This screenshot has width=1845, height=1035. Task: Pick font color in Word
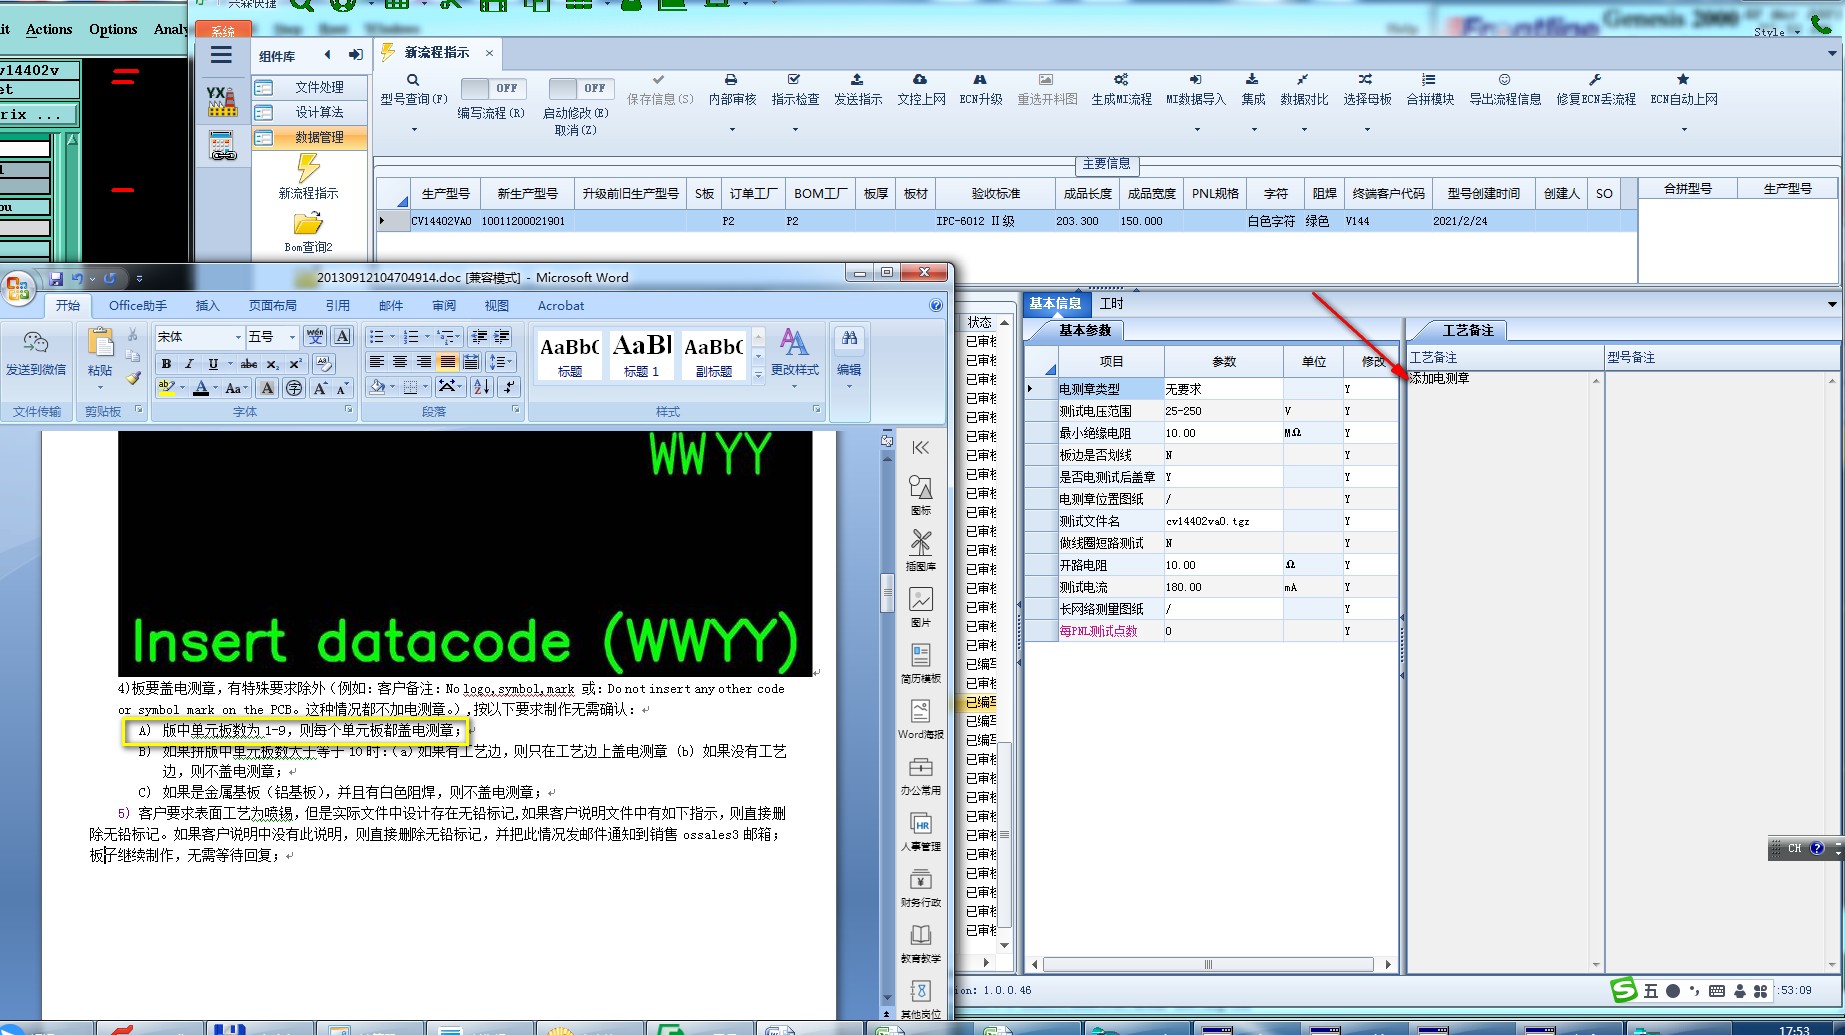pyautogui.click(x=200, y=388)
